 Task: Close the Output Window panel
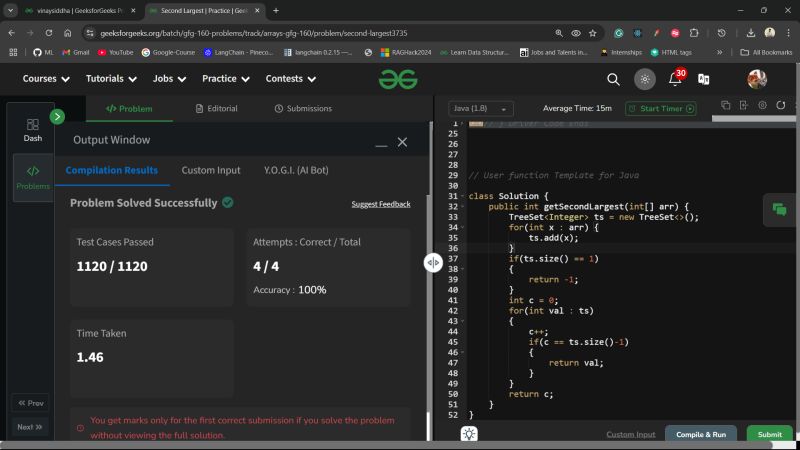coord(402,142)
